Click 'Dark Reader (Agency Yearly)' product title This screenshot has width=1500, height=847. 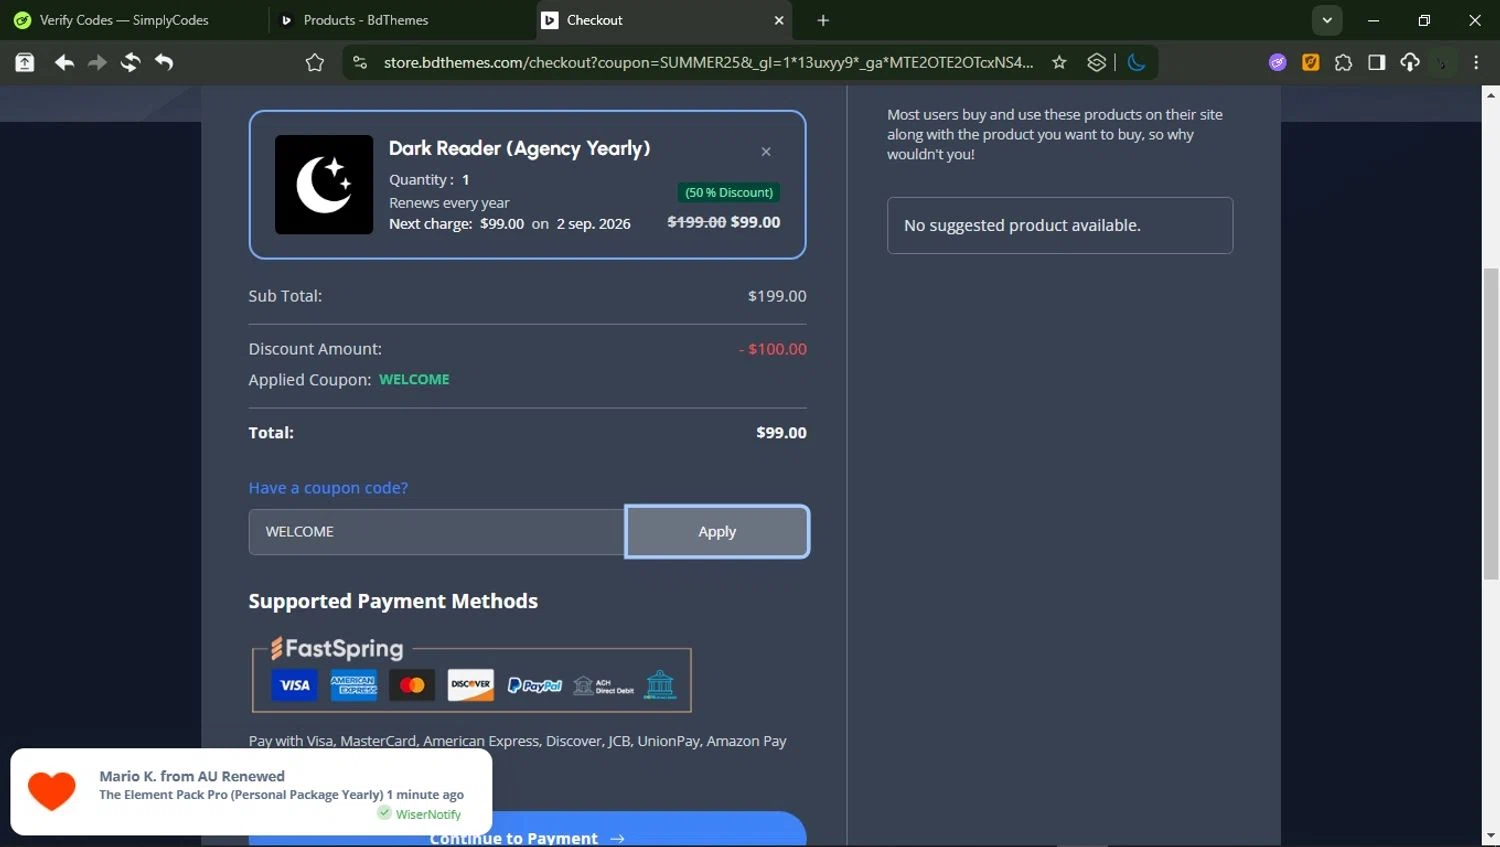519,149
